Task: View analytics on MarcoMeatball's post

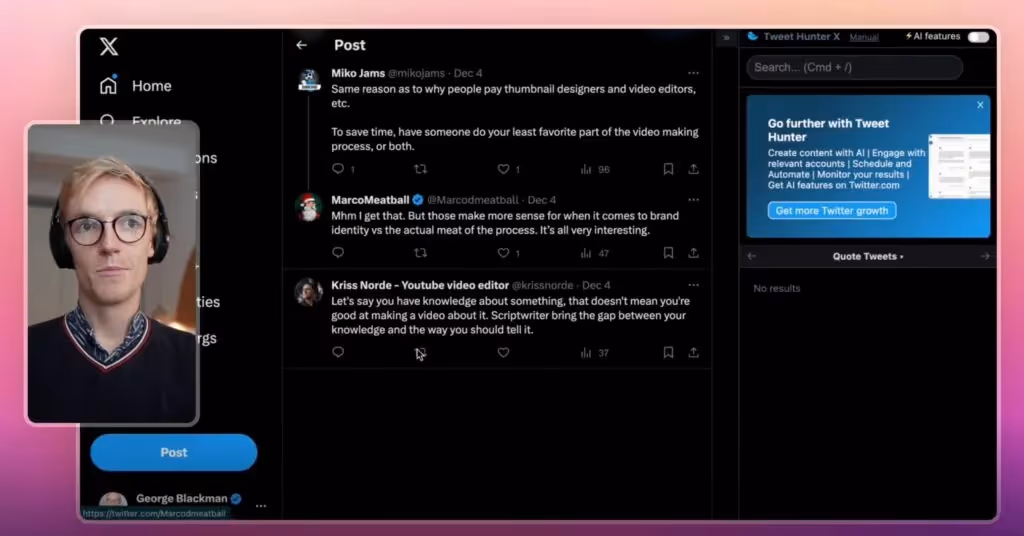Action: [586, 253]
